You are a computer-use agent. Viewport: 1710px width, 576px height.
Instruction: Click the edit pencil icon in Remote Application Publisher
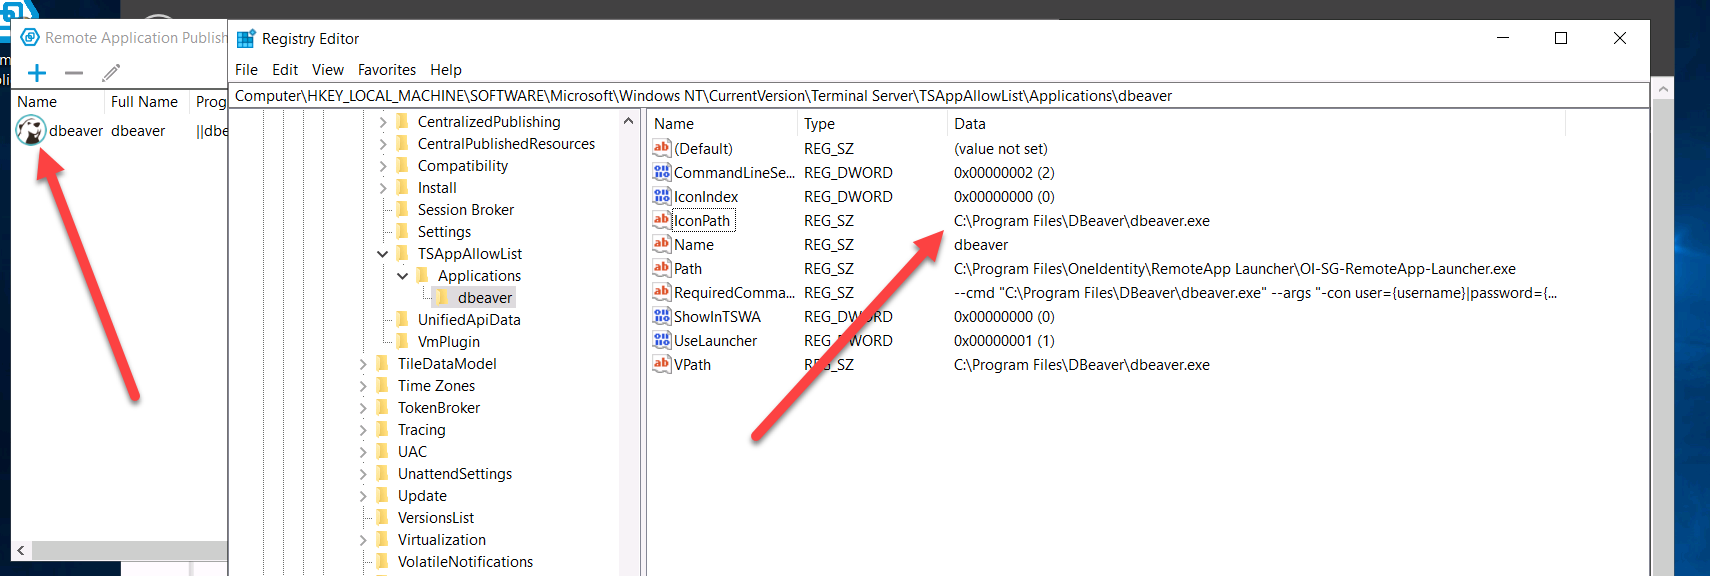(111, 72)
